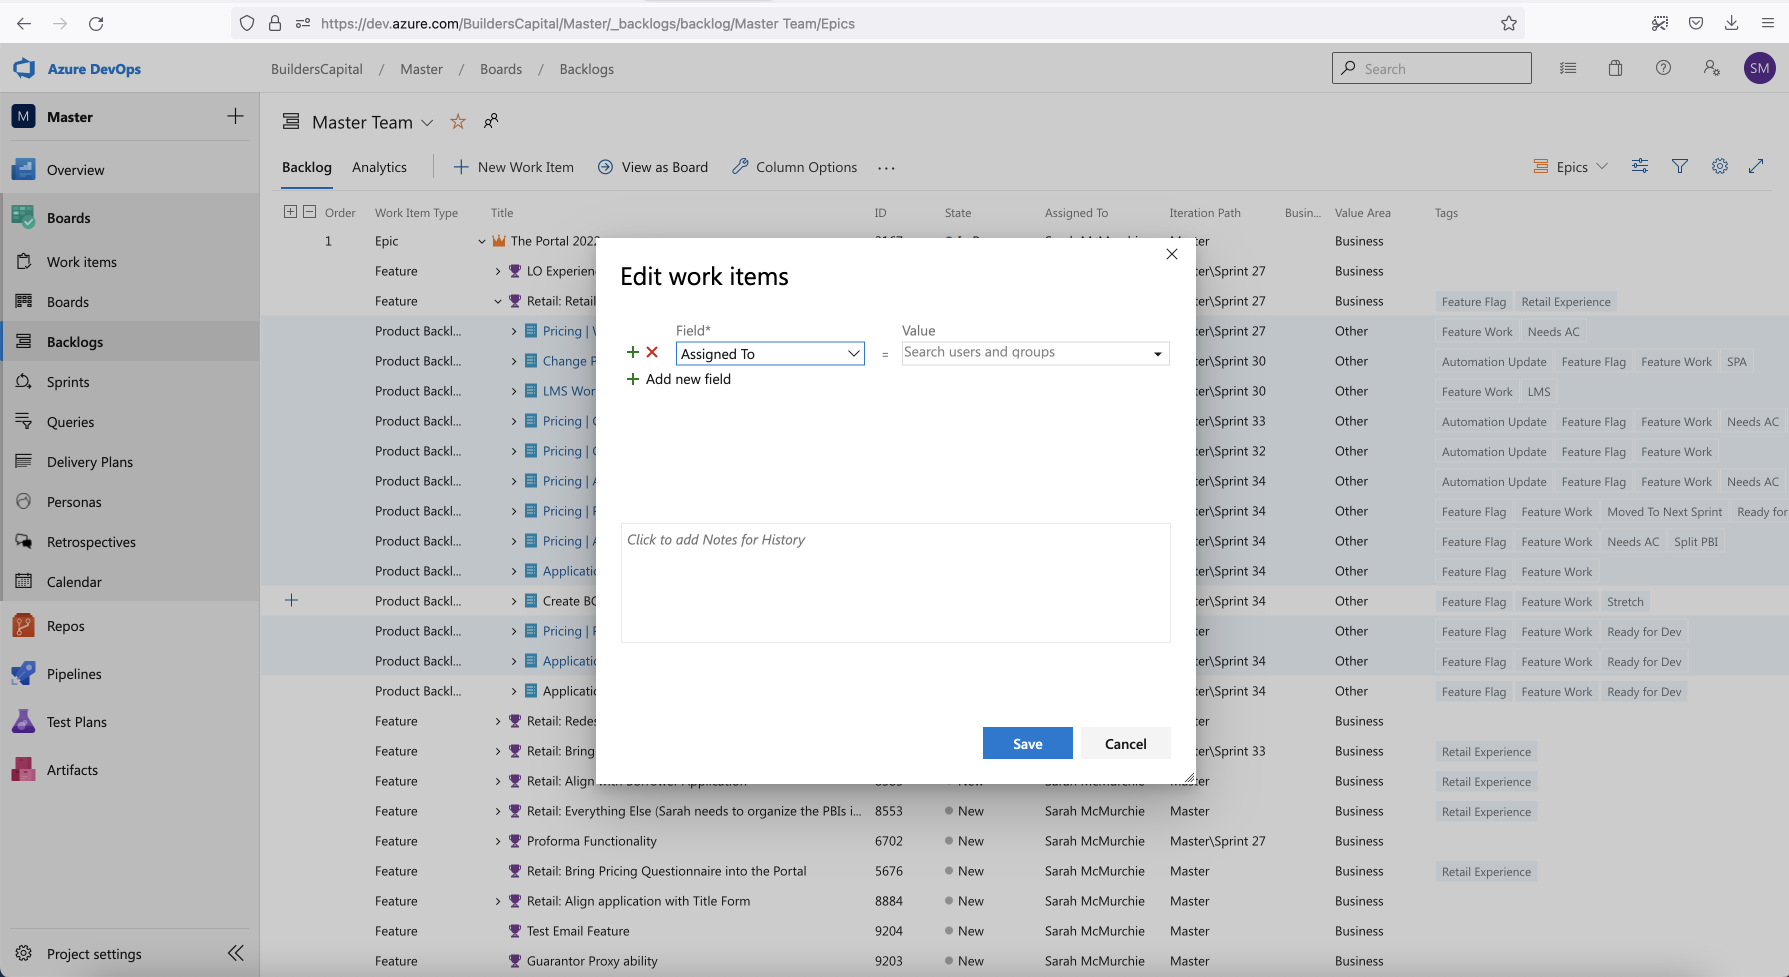Show team members icon next to Master Team
The width and height of the screenshot is (1789, 977).
pyautogui.click(x=491, y=122)
